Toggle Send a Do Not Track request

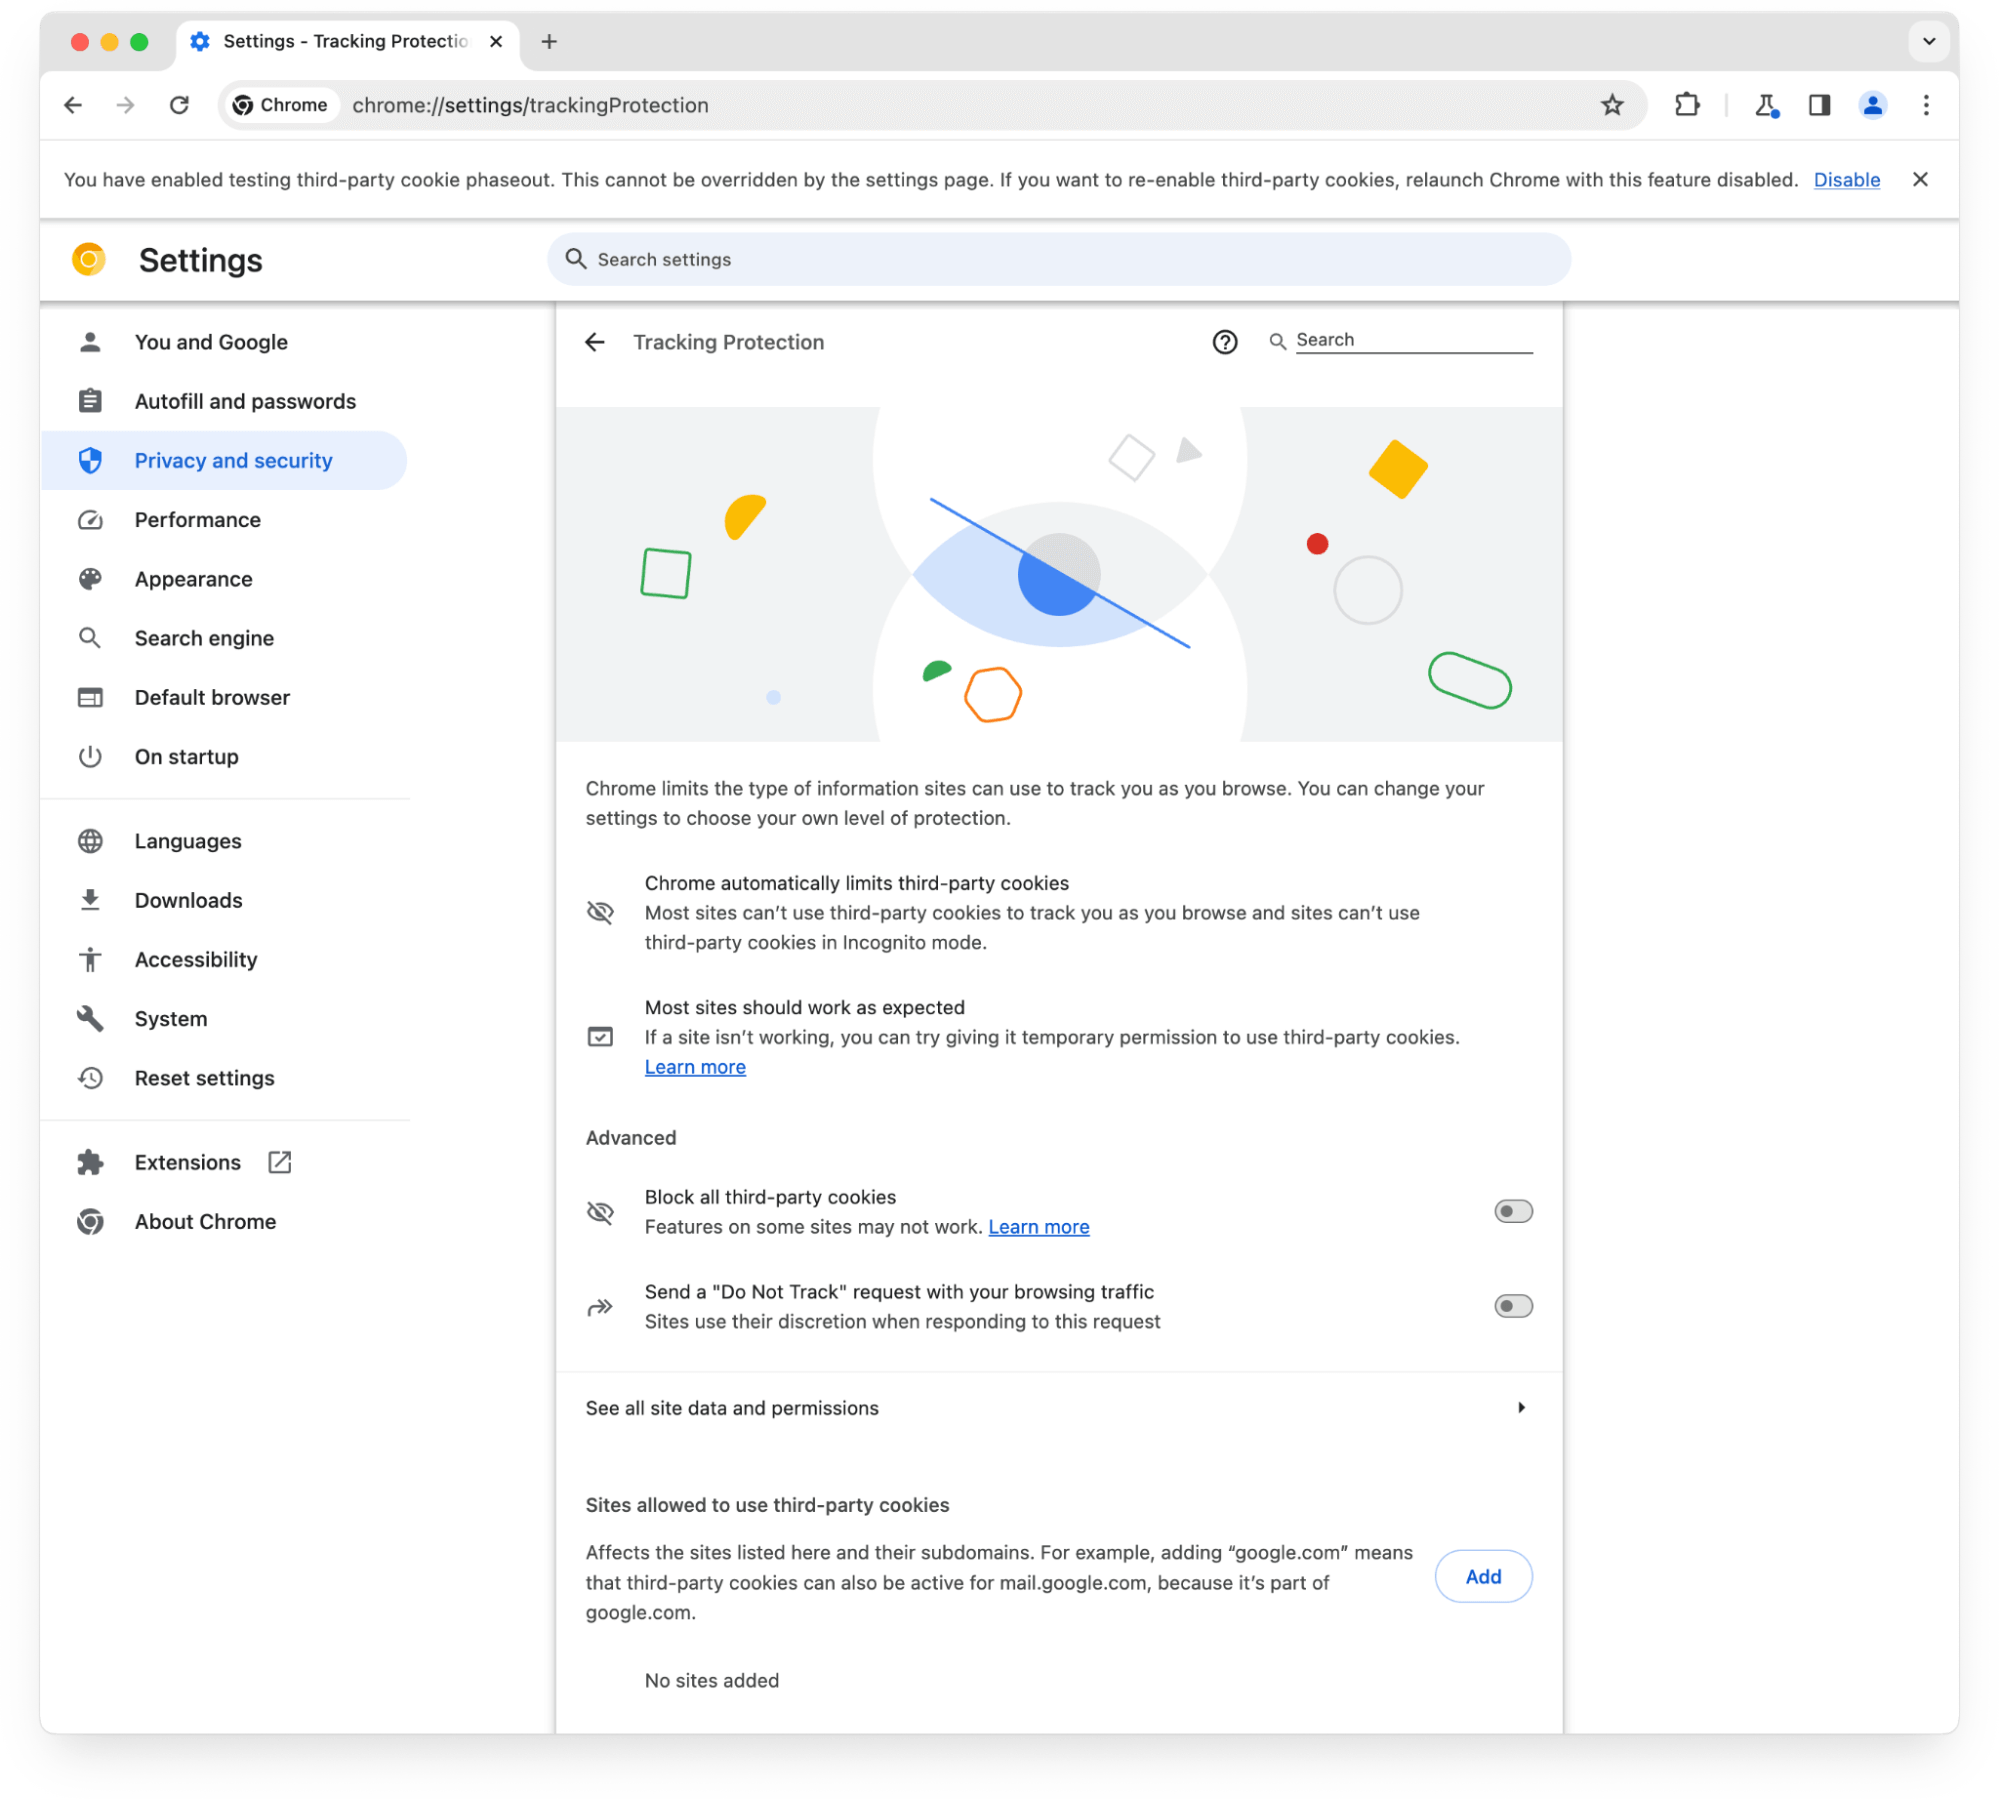click(1509, 1304)
